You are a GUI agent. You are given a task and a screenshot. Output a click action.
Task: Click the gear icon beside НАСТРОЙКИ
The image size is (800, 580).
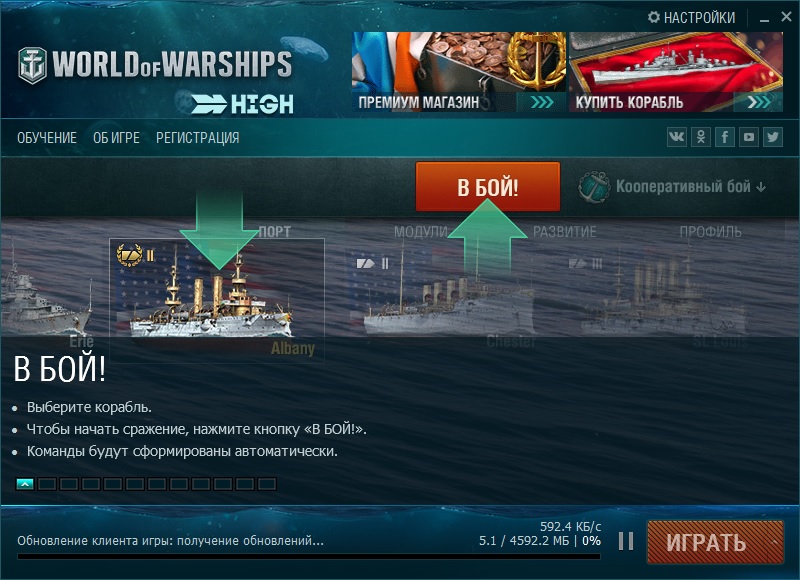[x=654, y=17]
